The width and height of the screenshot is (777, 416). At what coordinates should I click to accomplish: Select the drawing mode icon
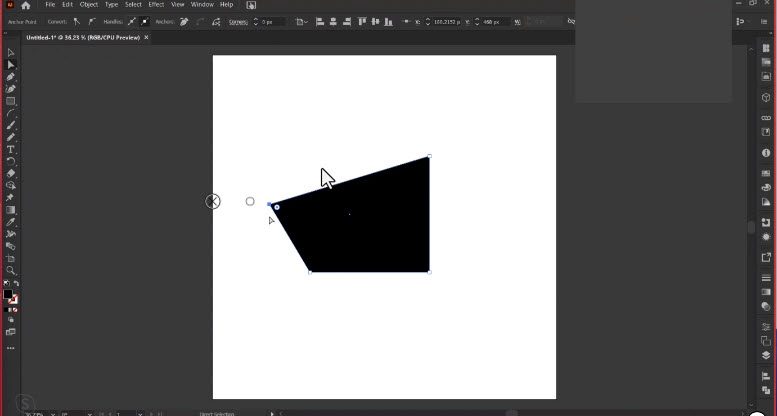[x=10, y=320]
